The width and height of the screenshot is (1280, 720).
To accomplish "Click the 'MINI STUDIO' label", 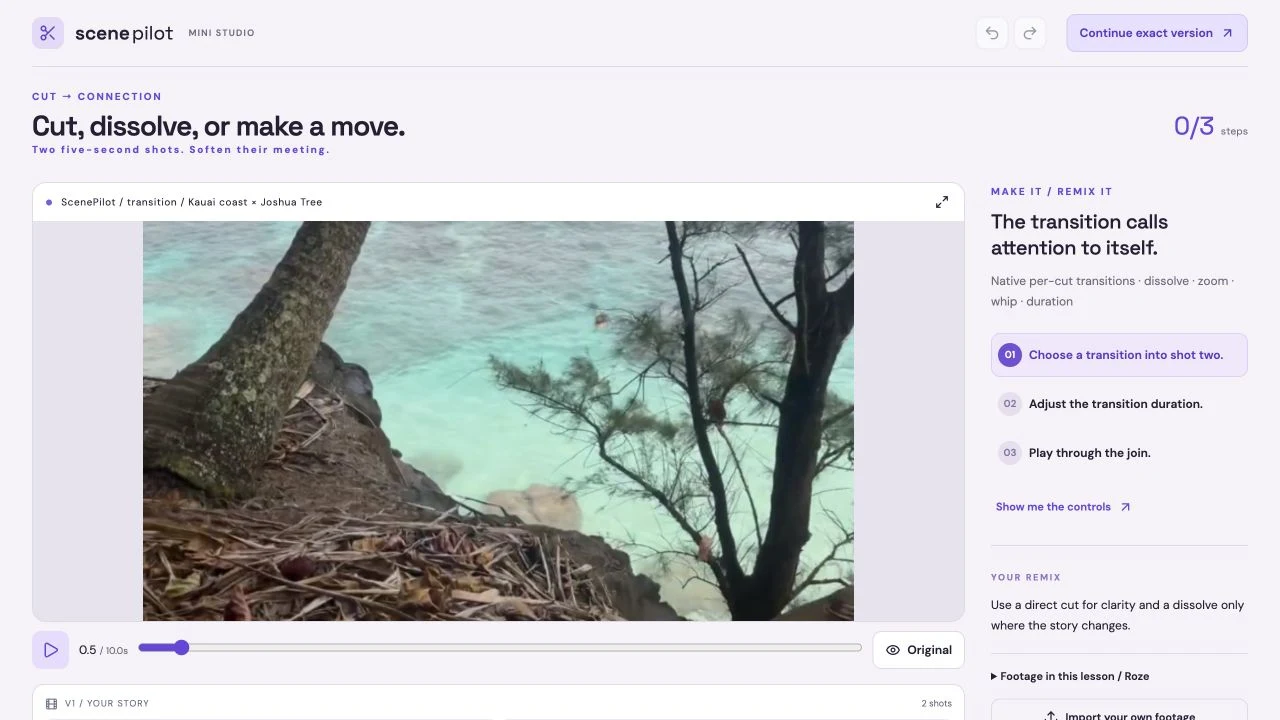I will click(x=221, y=33).
